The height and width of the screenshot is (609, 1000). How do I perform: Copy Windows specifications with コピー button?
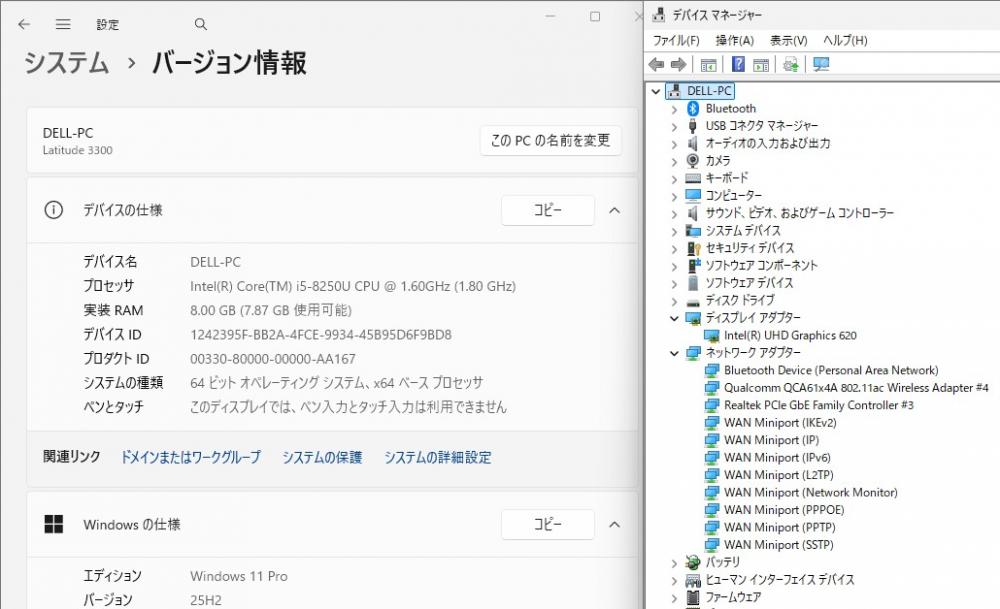[548, 524]
